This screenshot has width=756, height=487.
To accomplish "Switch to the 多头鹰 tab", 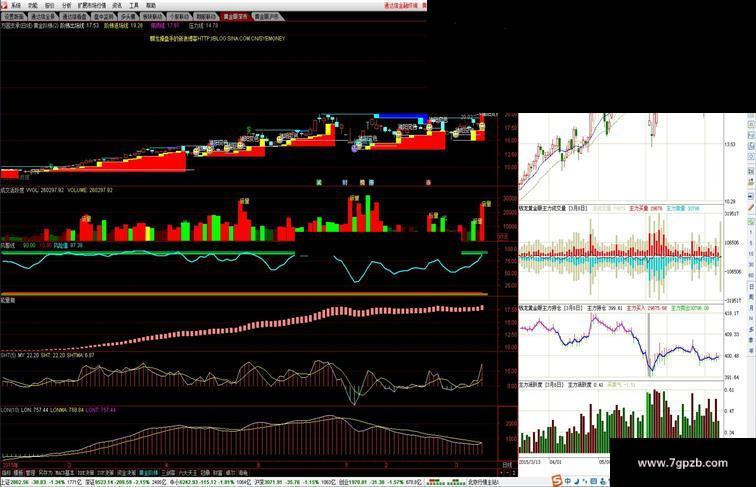I will click(128, 16).
